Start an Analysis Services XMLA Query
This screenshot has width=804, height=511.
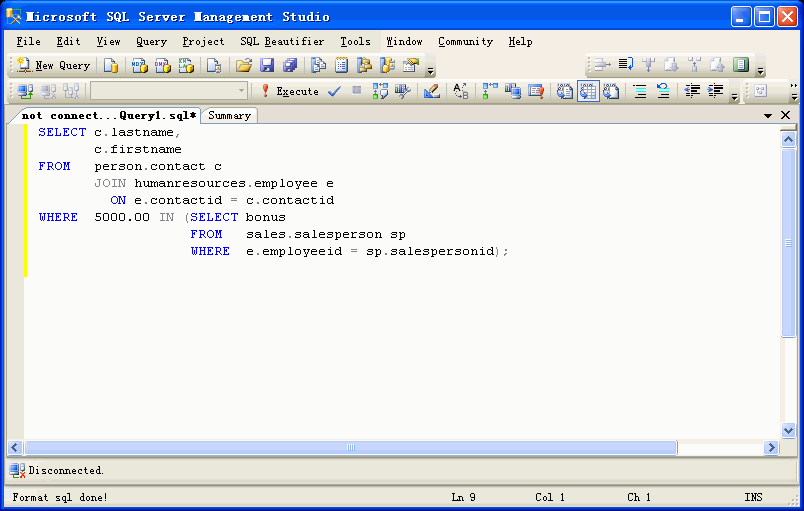pyautogui.click(x=186, y=65)
